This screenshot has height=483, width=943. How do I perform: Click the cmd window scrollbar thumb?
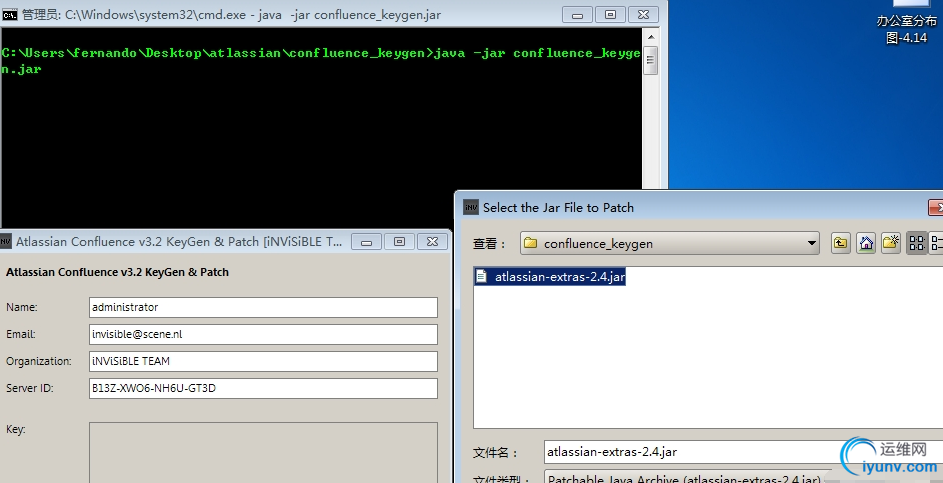coord(651,60)
